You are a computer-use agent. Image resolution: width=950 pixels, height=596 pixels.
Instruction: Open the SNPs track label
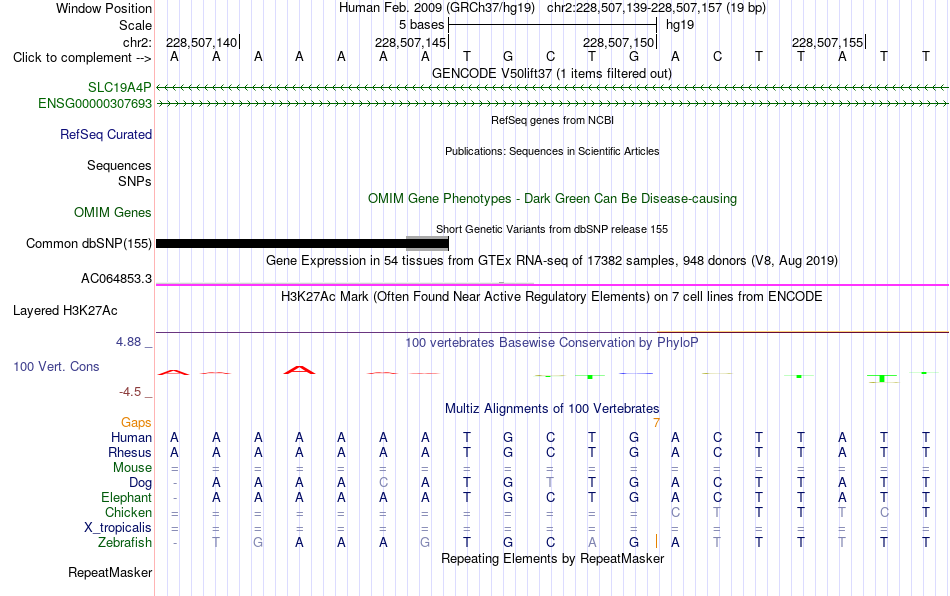pos(135,181)
